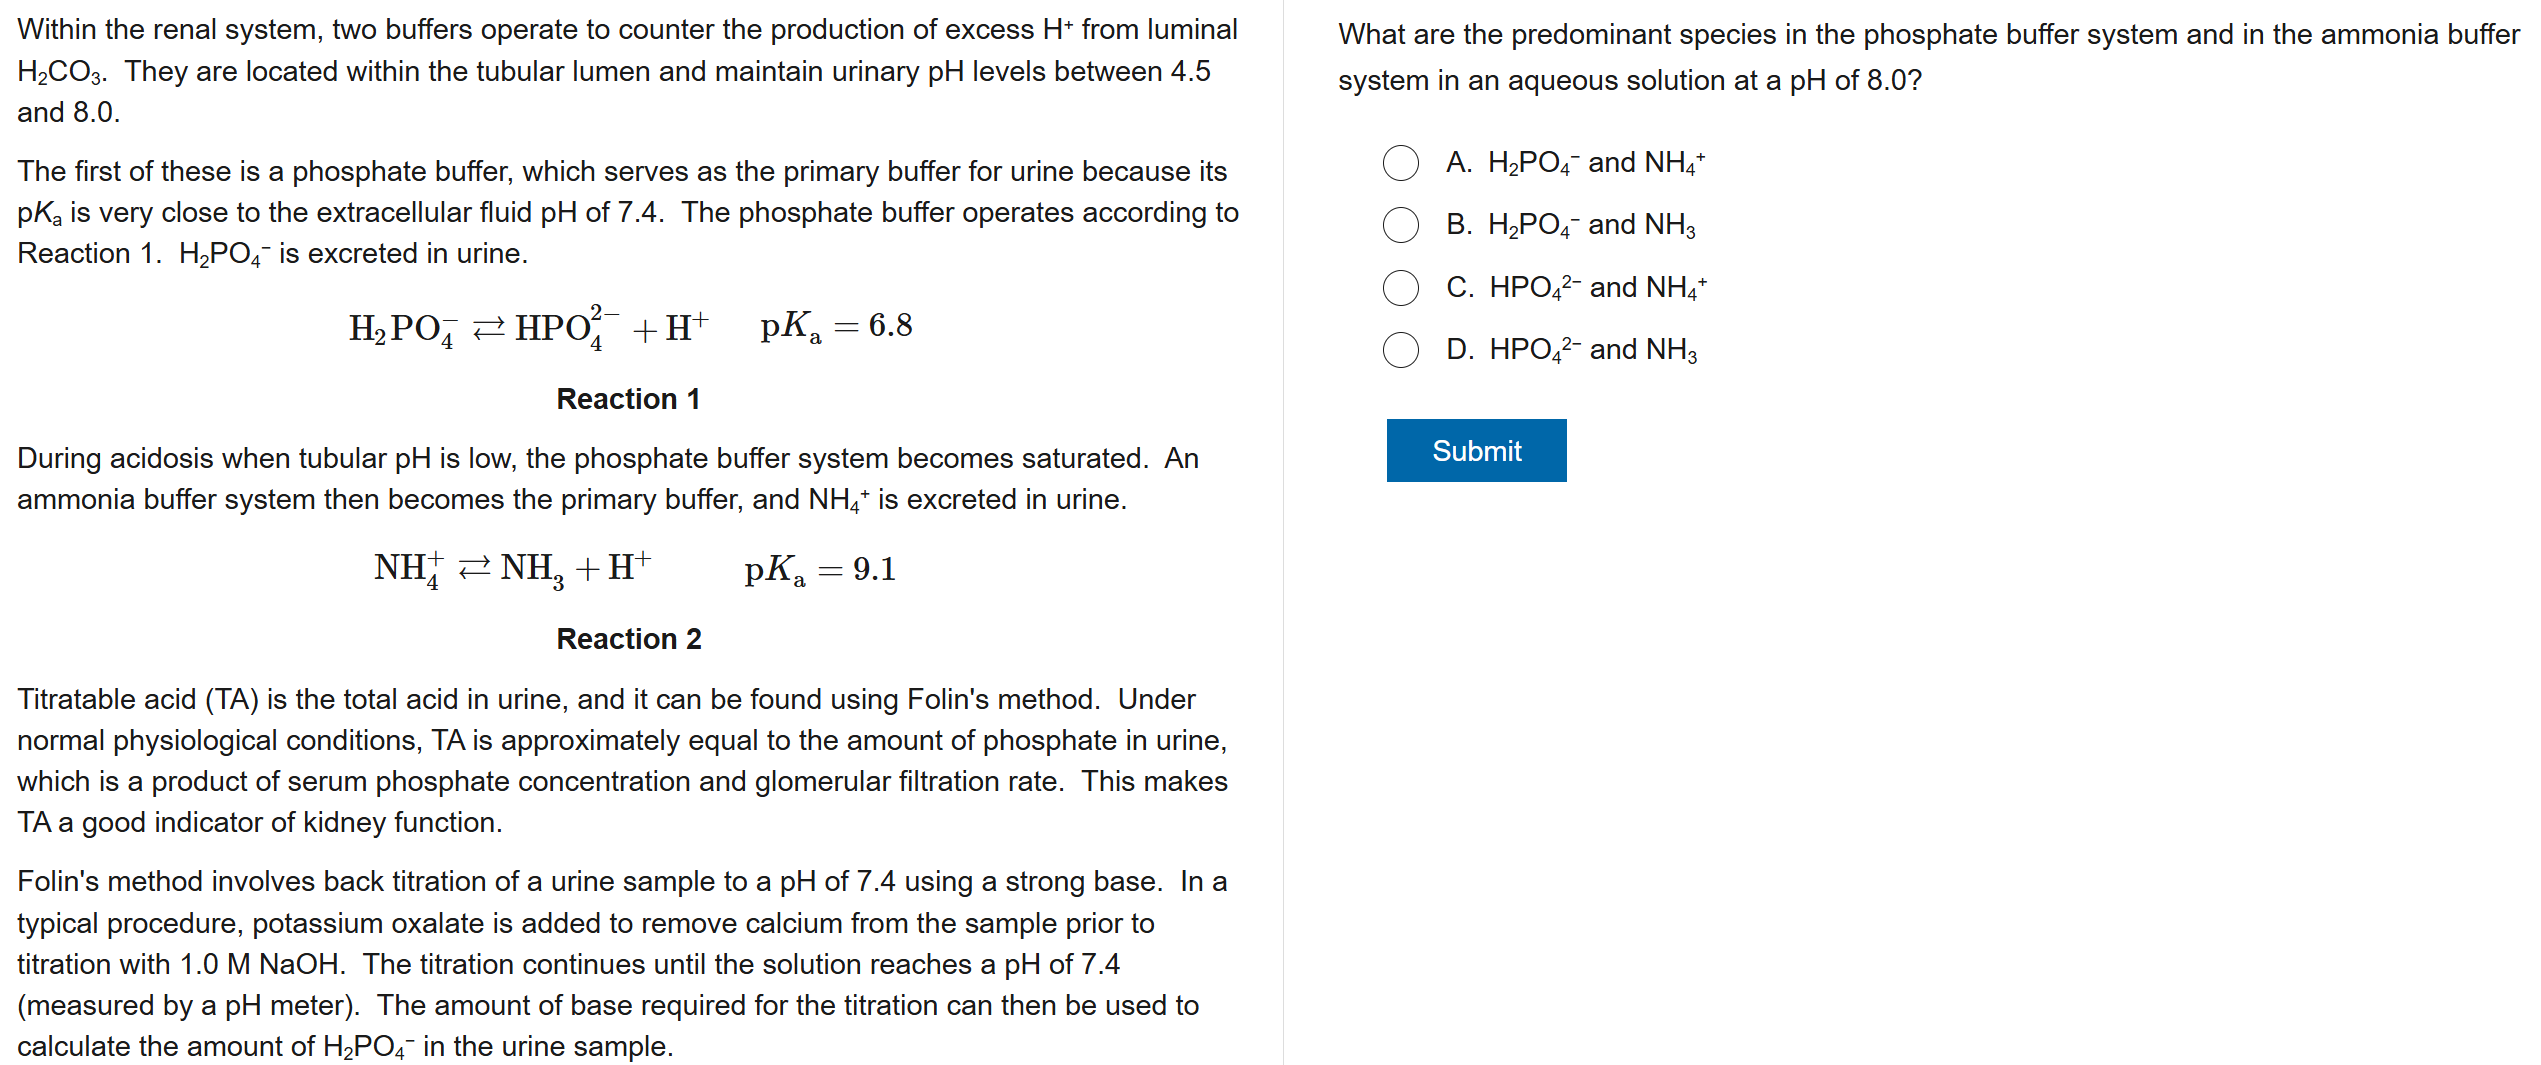The image size is (2541, 1065).
Task: Select radio button for option B
Action: 1400,225
